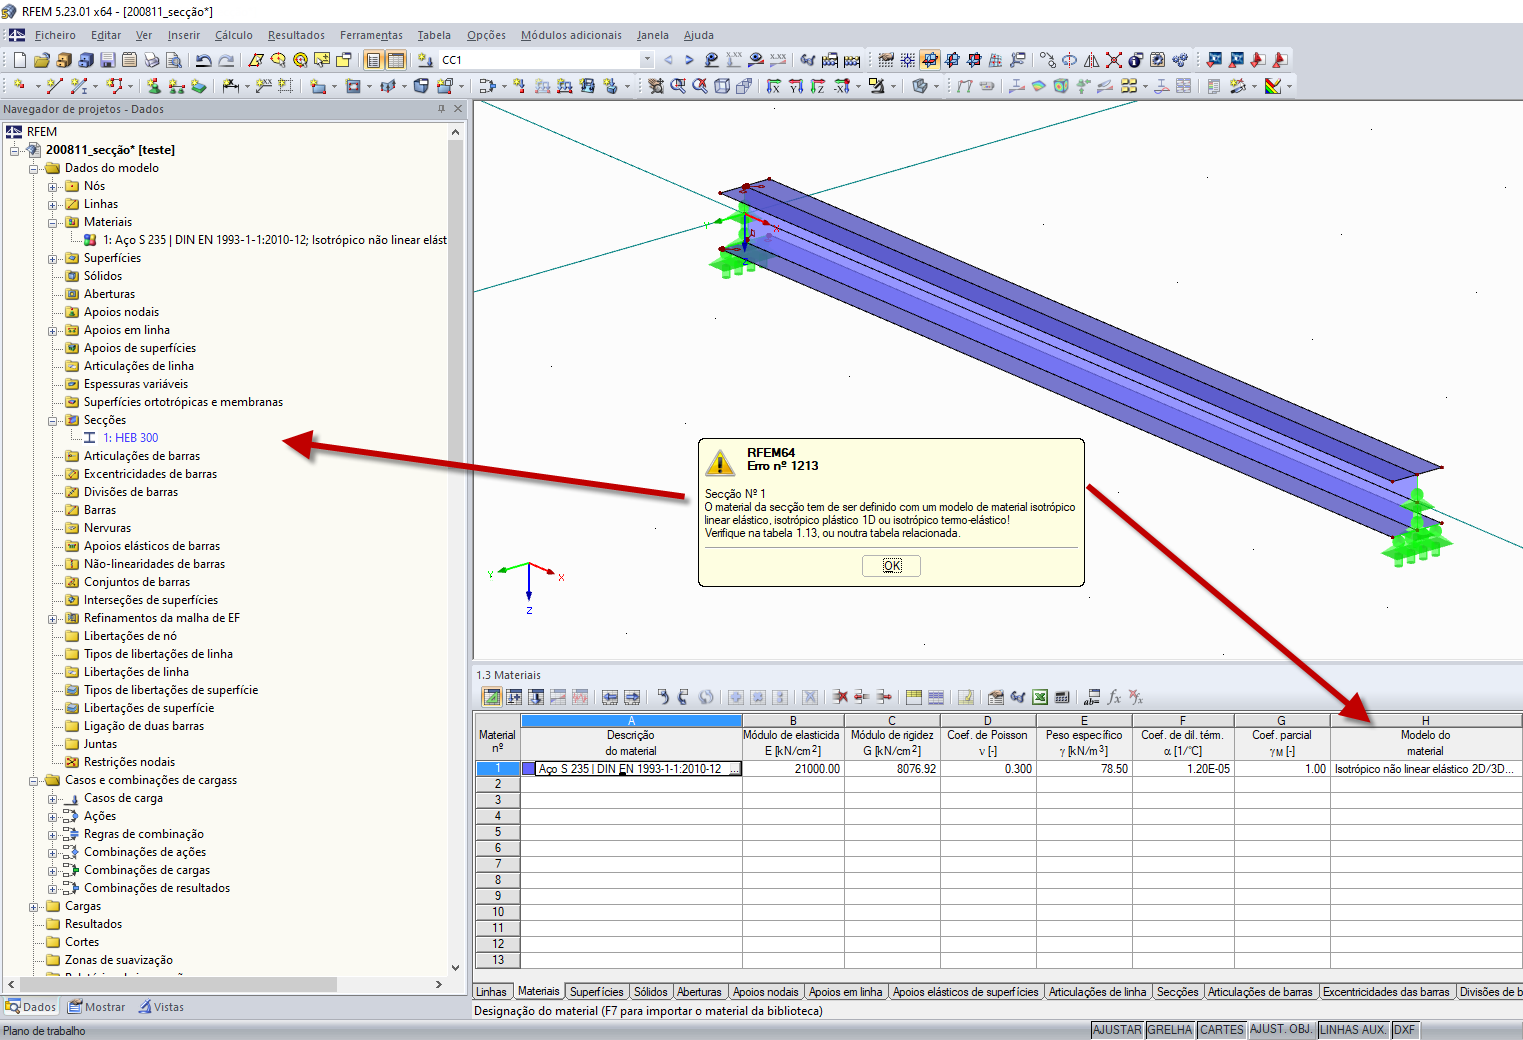Toggle the AJUSTAR snap status button
Screen dimensions: 1523x1040
1117,1029
